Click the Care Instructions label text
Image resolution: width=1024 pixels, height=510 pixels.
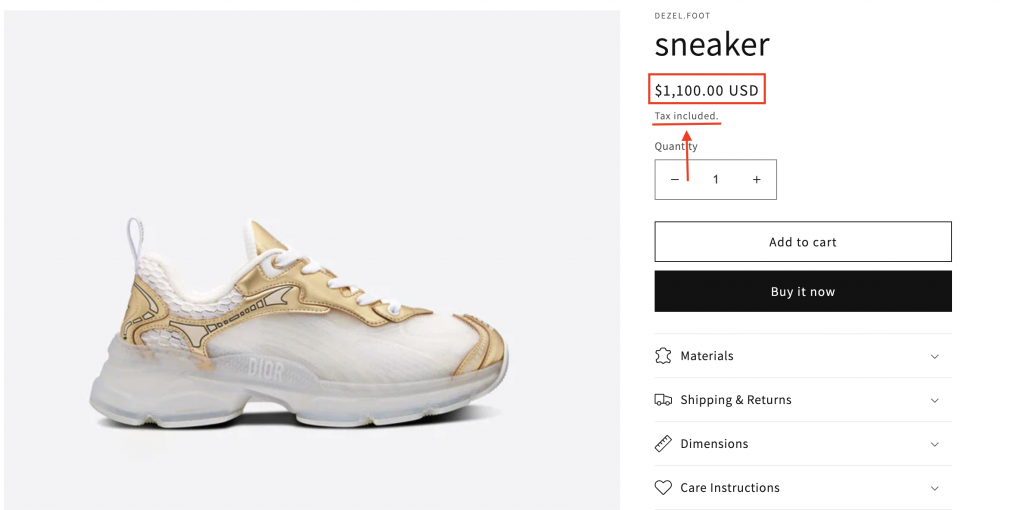click(x=730, y=488)
